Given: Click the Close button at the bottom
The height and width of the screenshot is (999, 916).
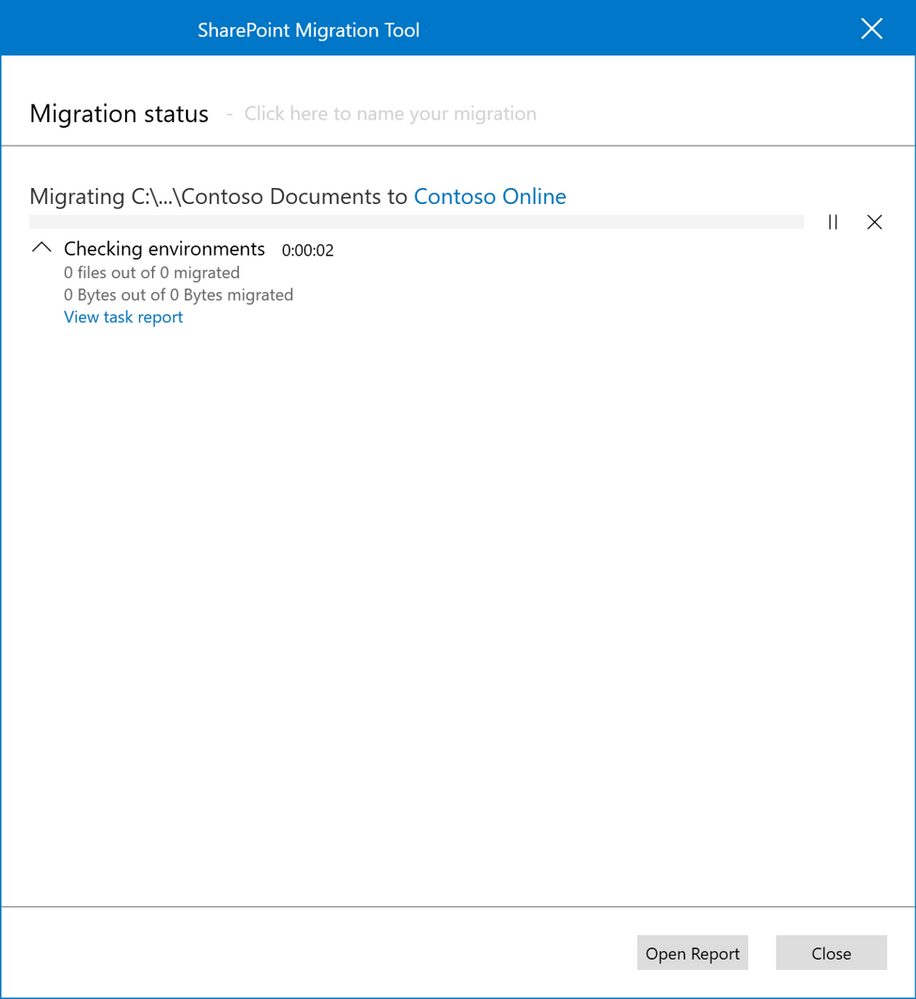Looking at the screenshot, I should click(x=831, y=952).
